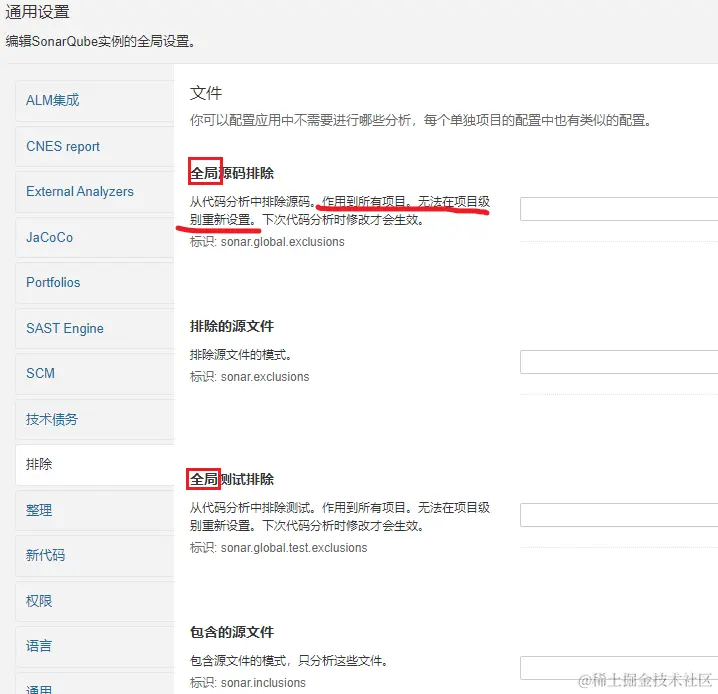Open SAST Engine settings

coord(95,328)
